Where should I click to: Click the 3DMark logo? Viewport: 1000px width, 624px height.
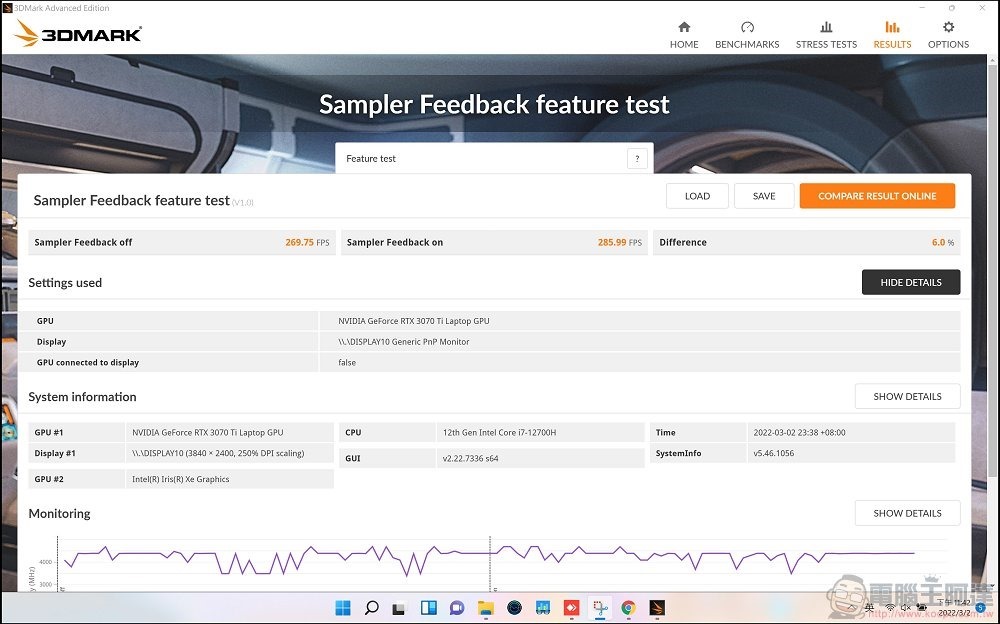coord(77,33)
